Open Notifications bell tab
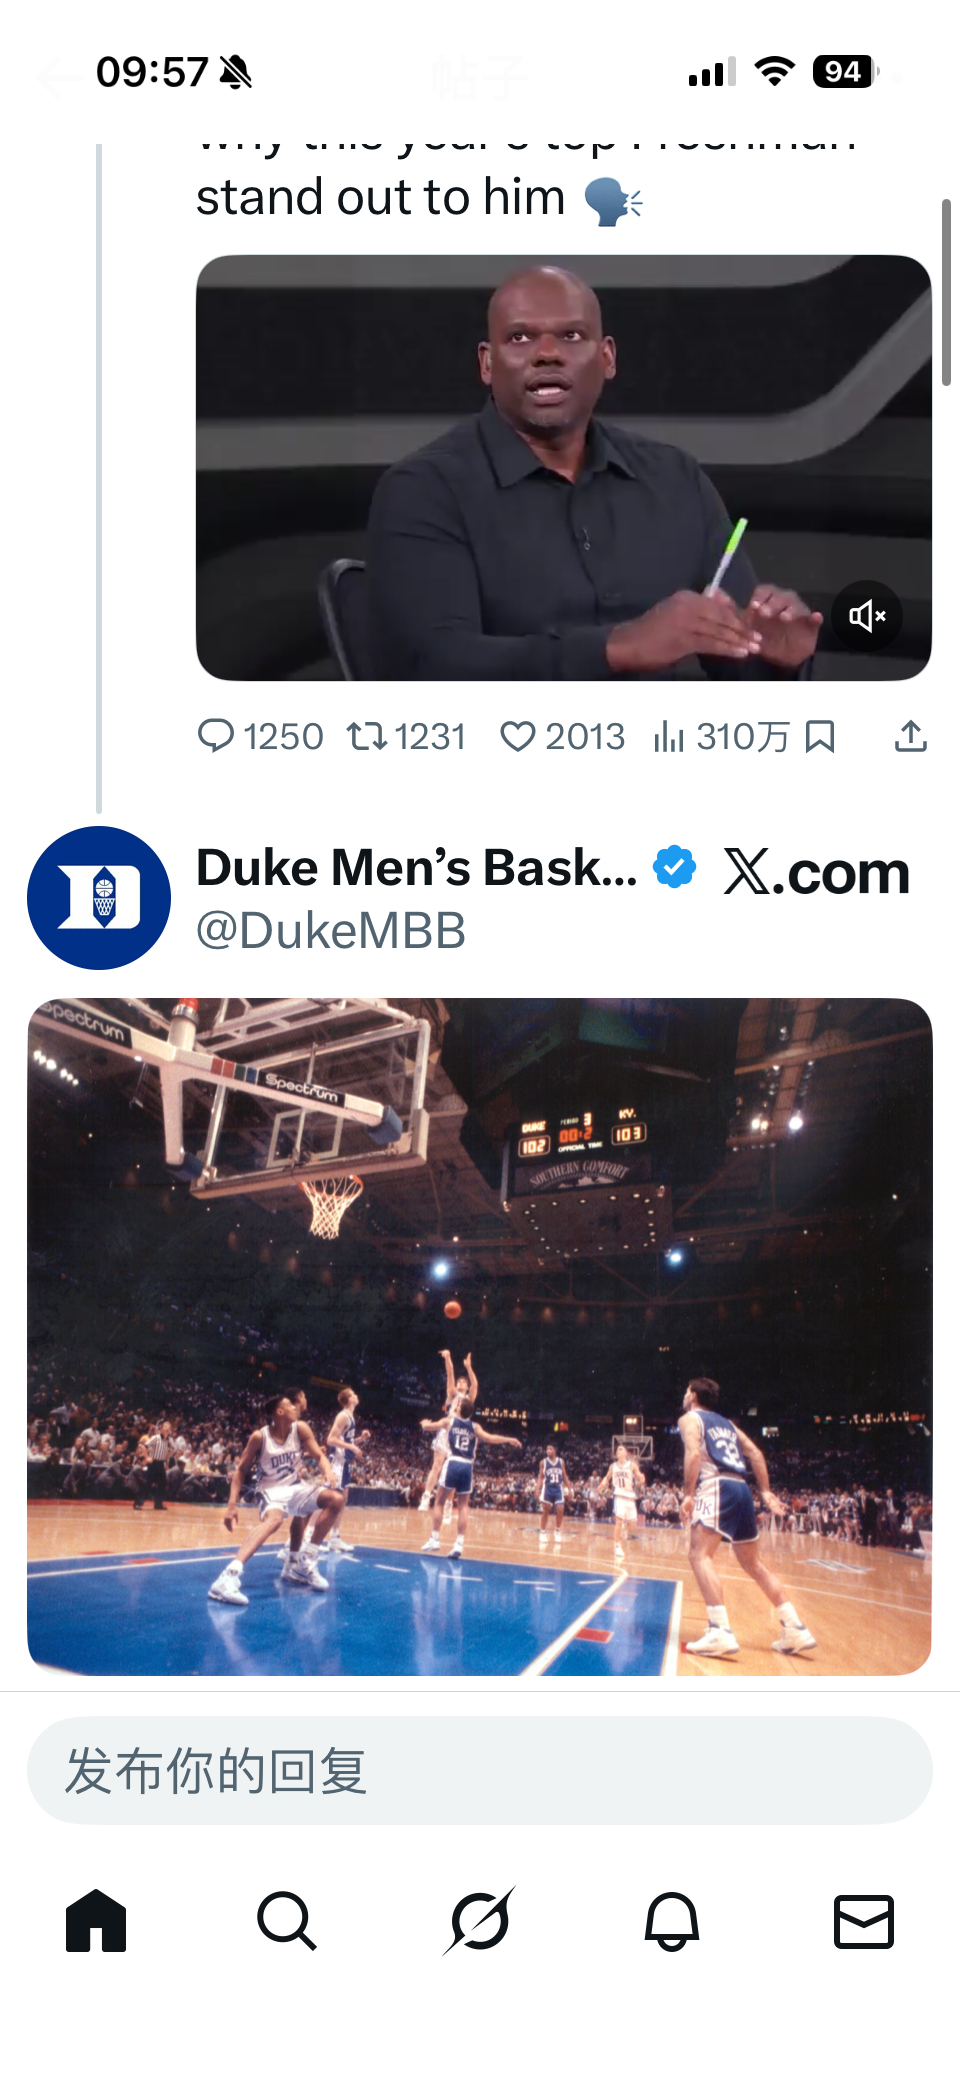The width and height of the screenshot is (960, 2079). (x=671, y=1920)
